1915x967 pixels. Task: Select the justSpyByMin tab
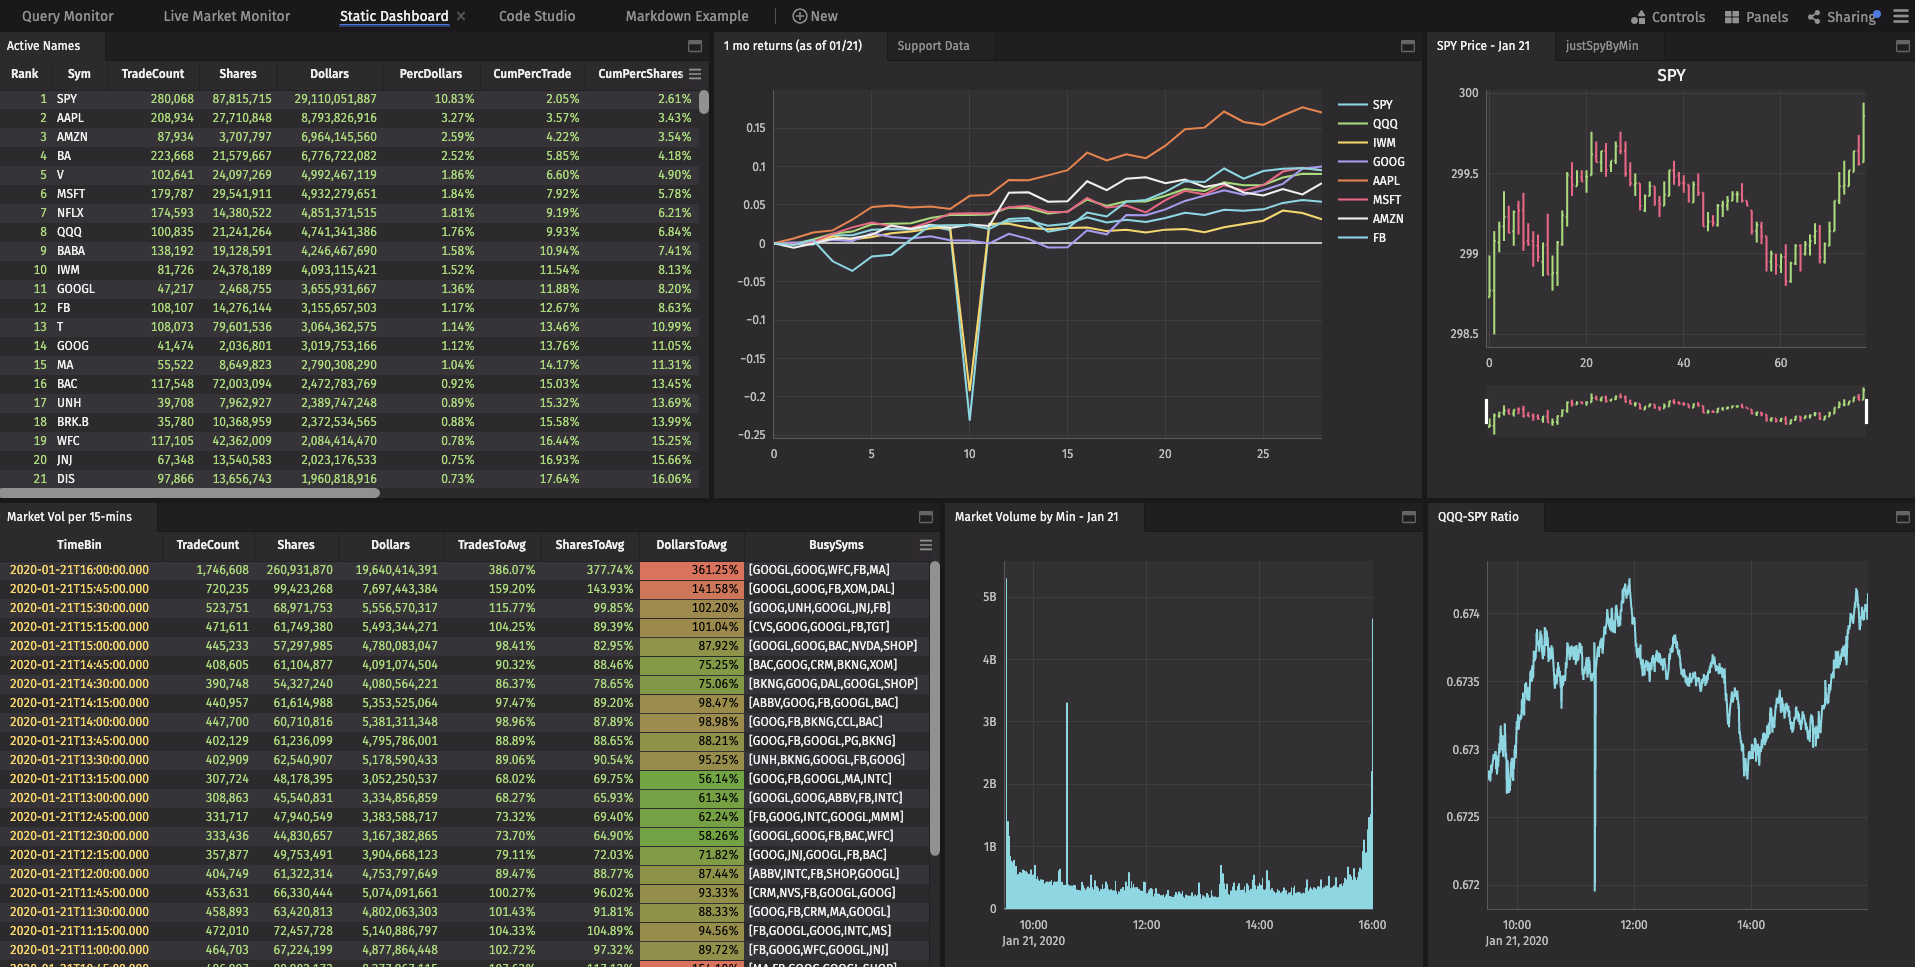click(x=1602, y=46)
